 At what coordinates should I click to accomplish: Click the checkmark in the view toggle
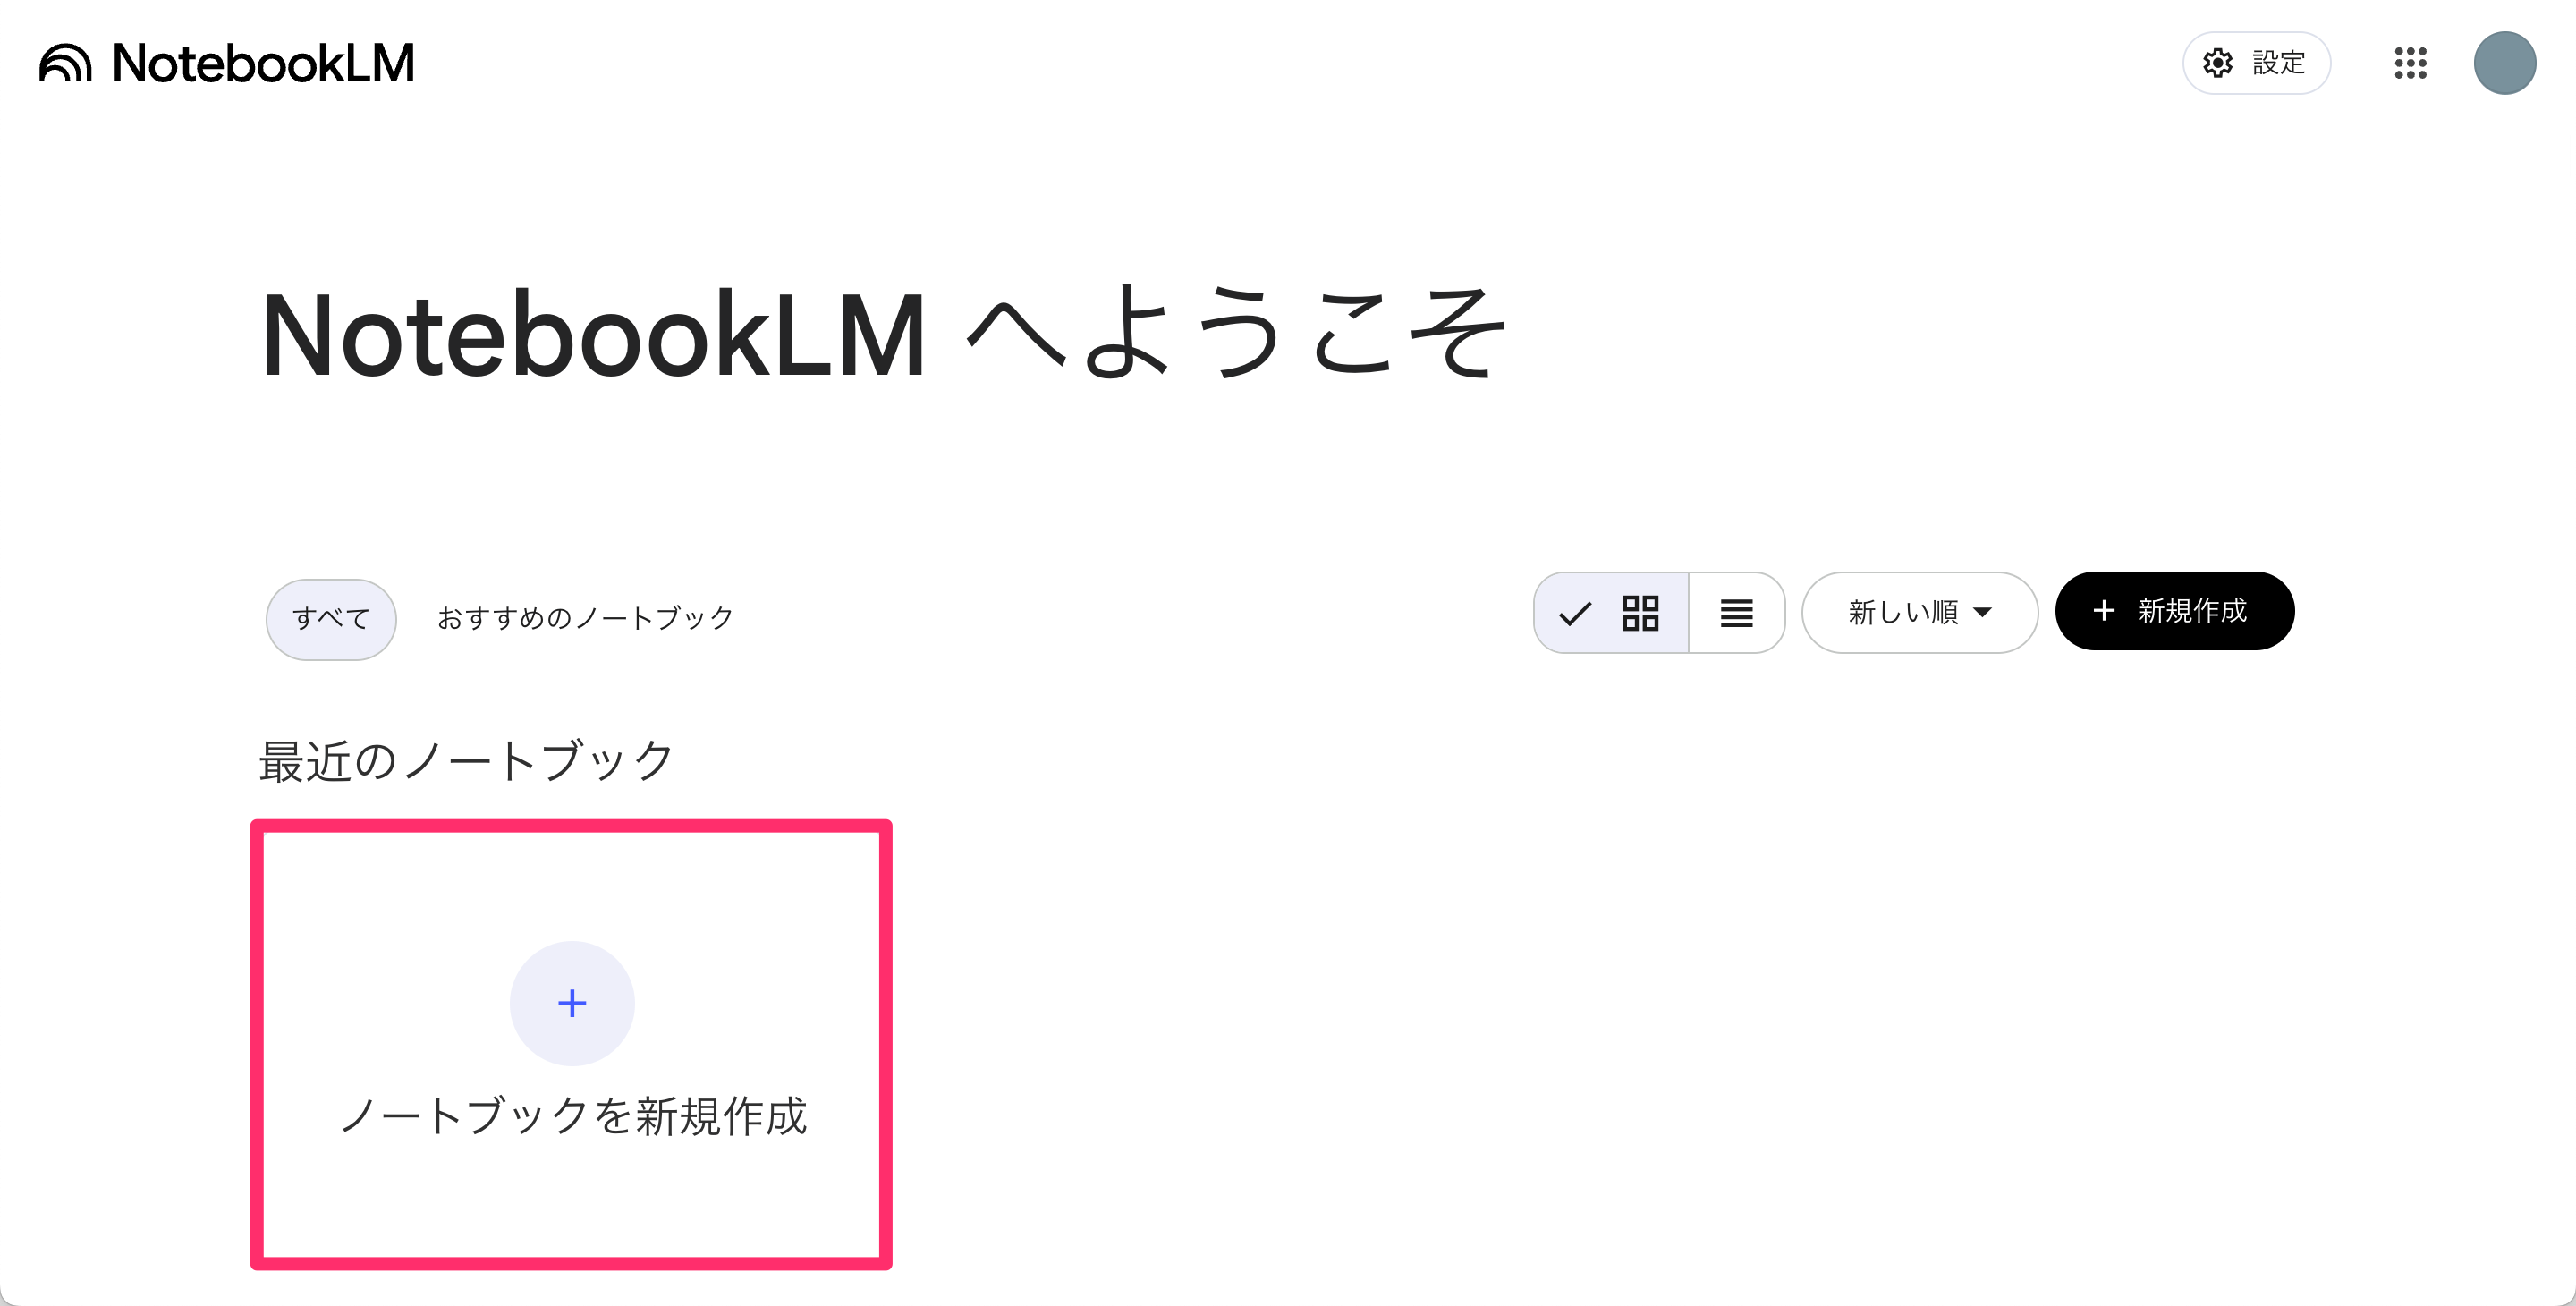tap(1575, 613)
